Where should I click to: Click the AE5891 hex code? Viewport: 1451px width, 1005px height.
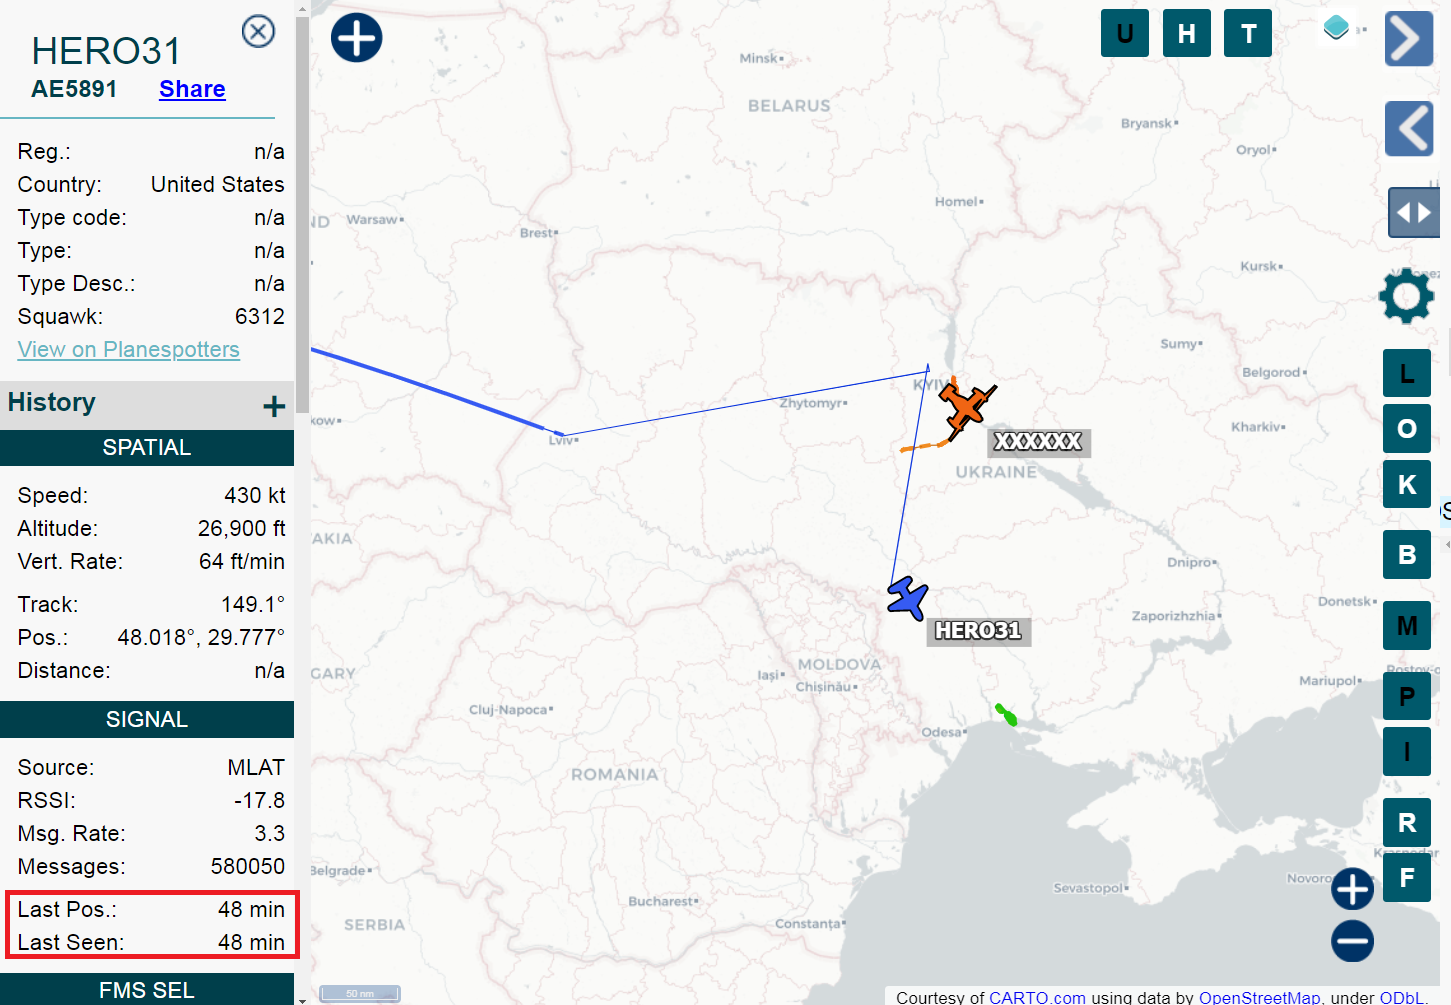click(x=74, y=89)
